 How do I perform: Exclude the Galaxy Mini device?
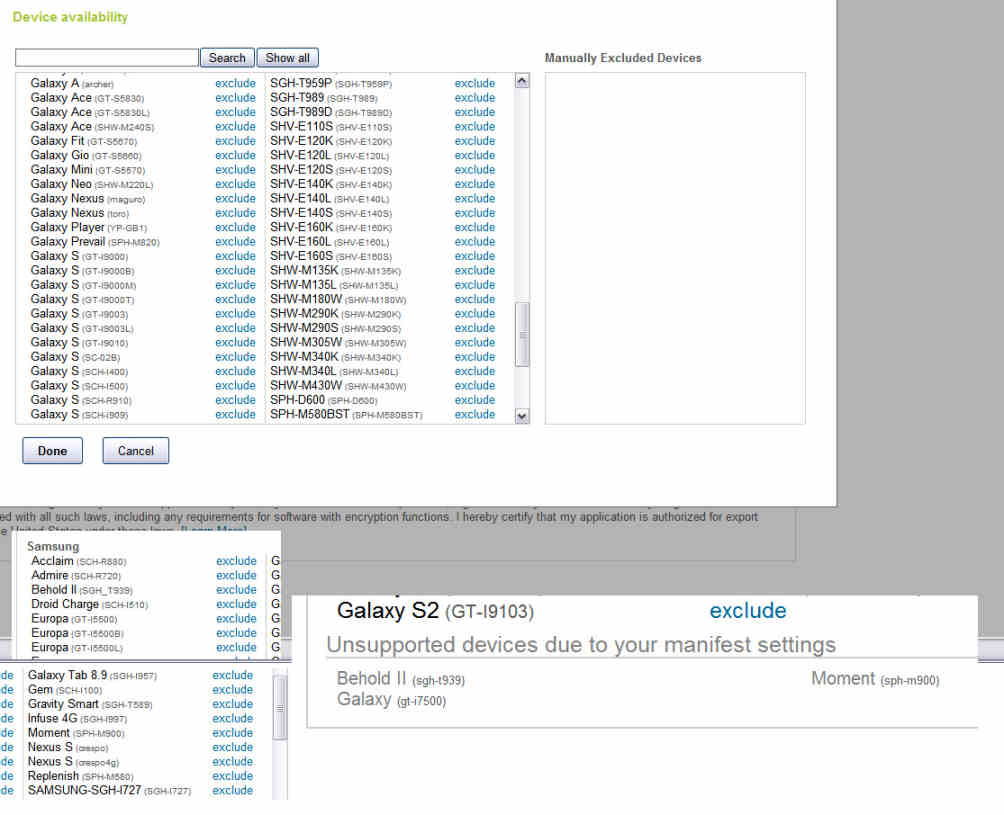(x=236, y=170)
